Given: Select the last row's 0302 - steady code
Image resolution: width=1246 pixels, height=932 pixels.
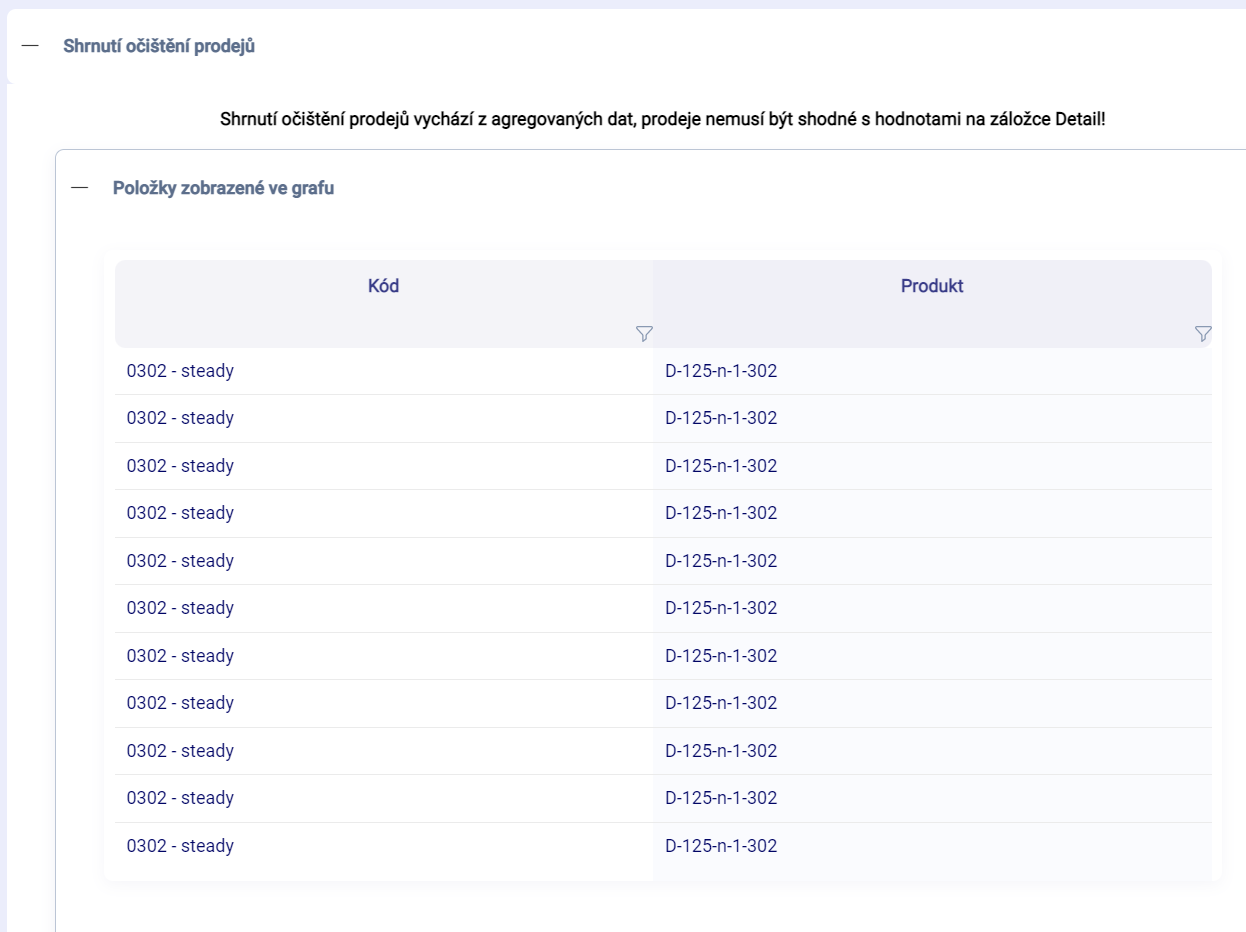Looking at the screenshot, I should click(180, 846).
